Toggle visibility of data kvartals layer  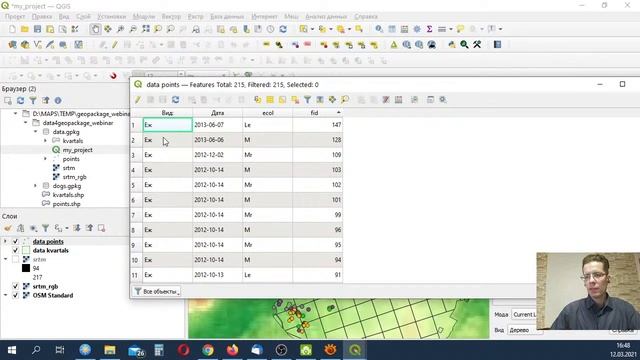(16, 251)
